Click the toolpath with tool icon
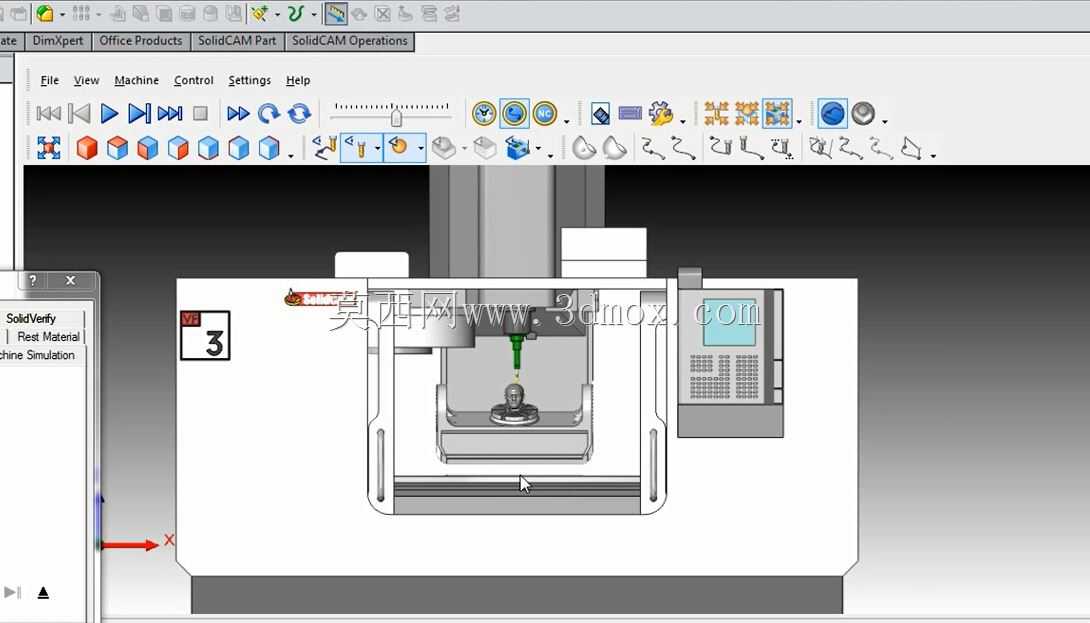 click(x=325, y=148)
